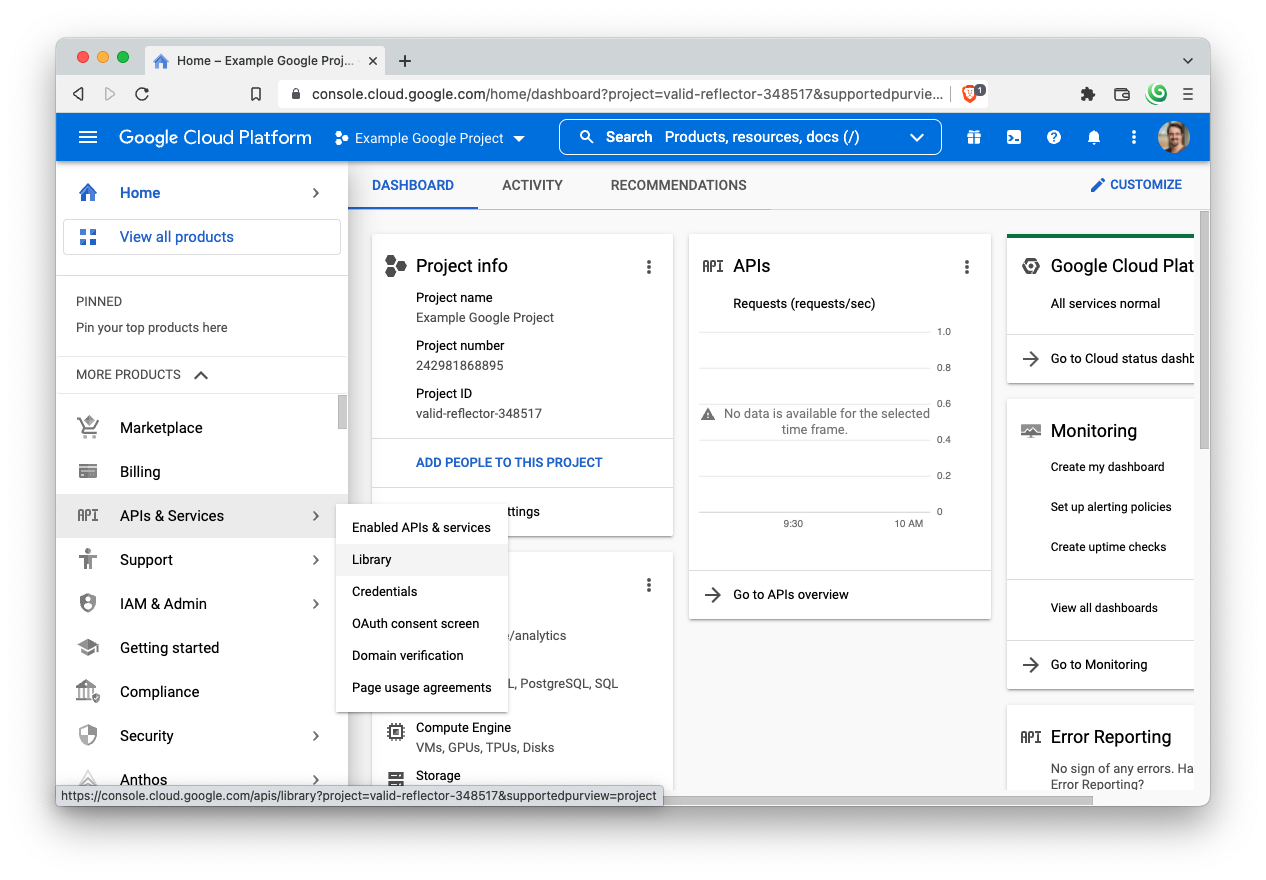1266x880 pixels.
Task: Click the Support person icon
Action: [88, 559]
